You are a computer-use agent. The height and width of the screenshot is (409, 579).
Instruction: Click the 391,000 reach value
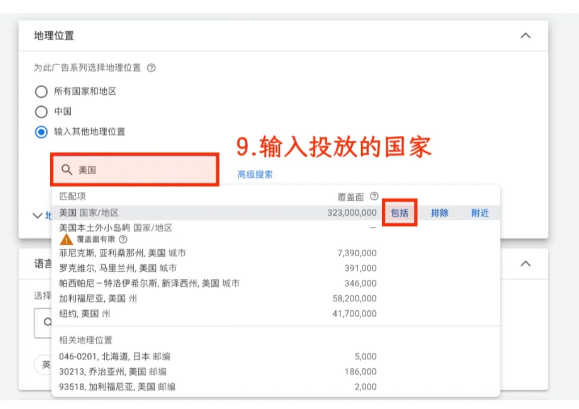[x=360, y=268]
